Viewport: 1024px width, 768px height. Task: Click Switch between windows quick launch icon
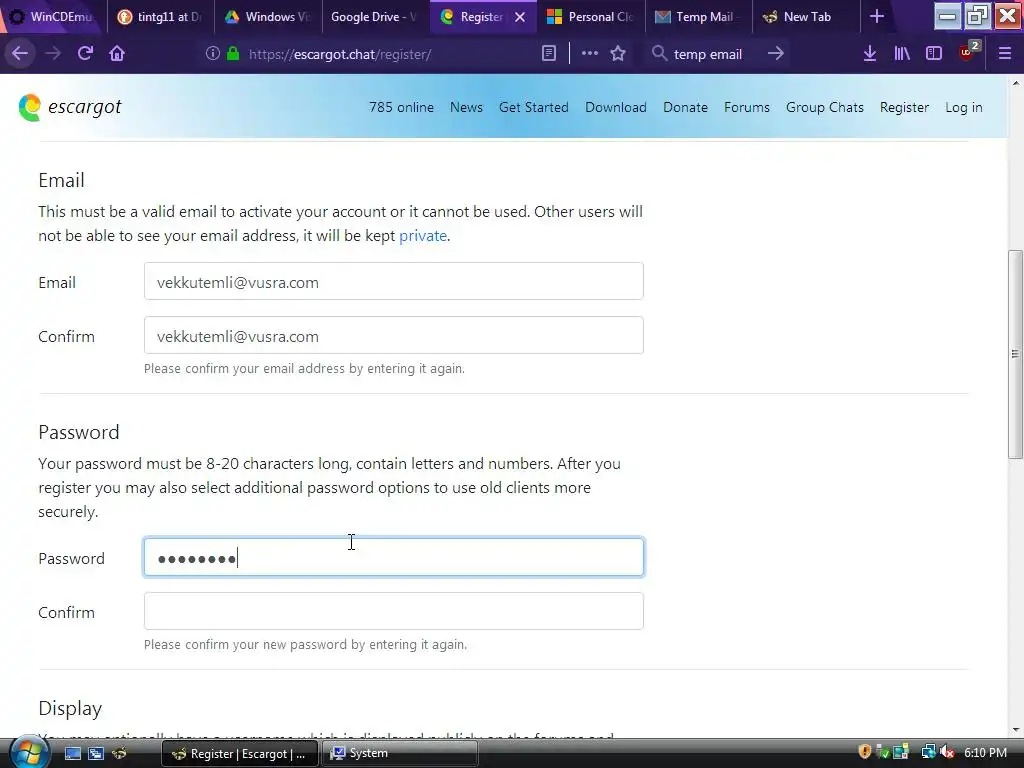click(x=96, y=754)
